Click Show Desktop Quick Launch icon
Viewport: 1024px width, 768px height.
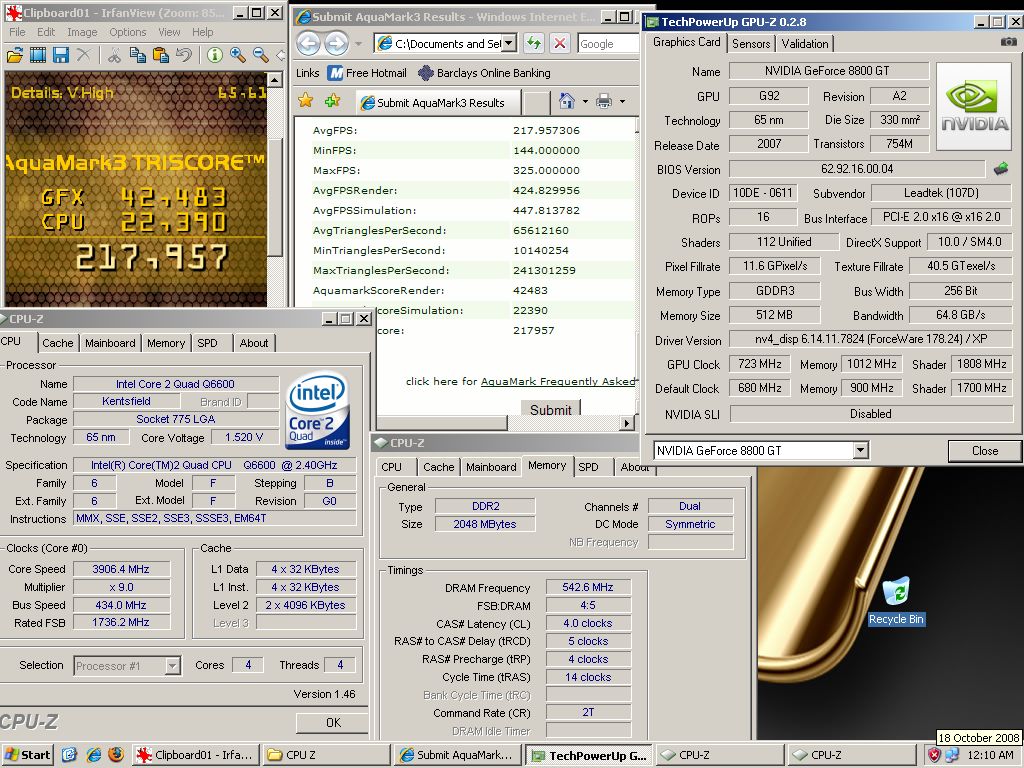(x=70, y=755)
